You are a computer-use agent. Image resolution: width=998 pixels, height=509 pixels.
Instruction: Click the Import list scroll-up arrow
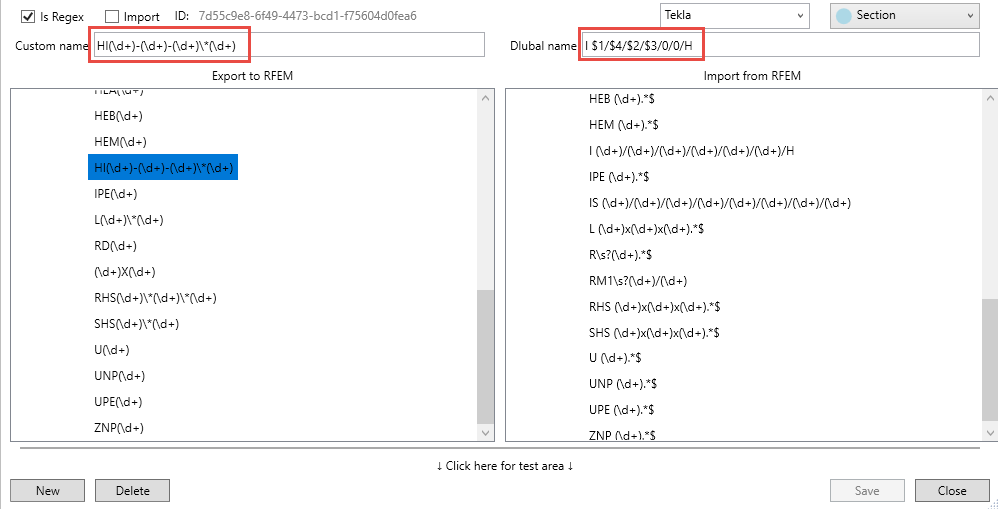[x=990, y=98]
